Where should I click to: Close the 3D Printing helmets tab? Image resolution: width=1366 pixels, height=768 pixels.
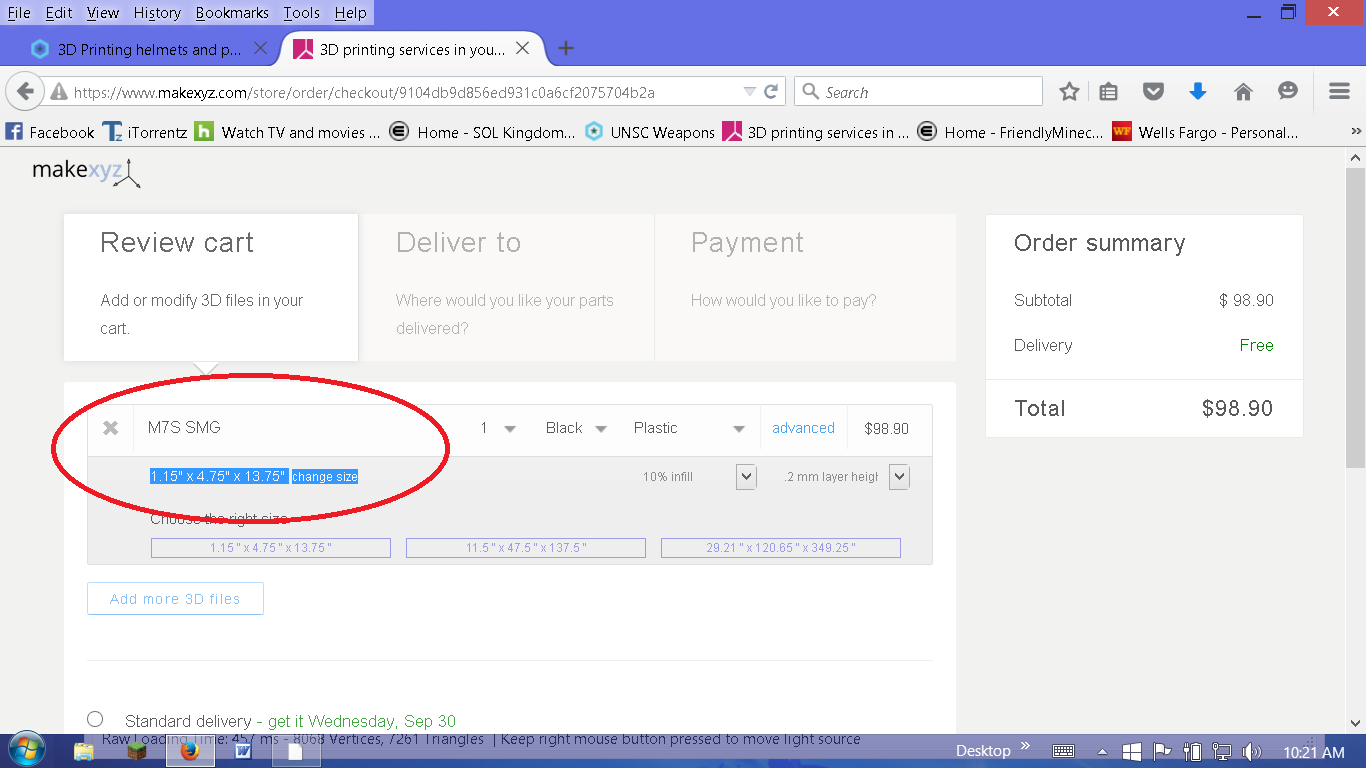[x=260, y=48]
